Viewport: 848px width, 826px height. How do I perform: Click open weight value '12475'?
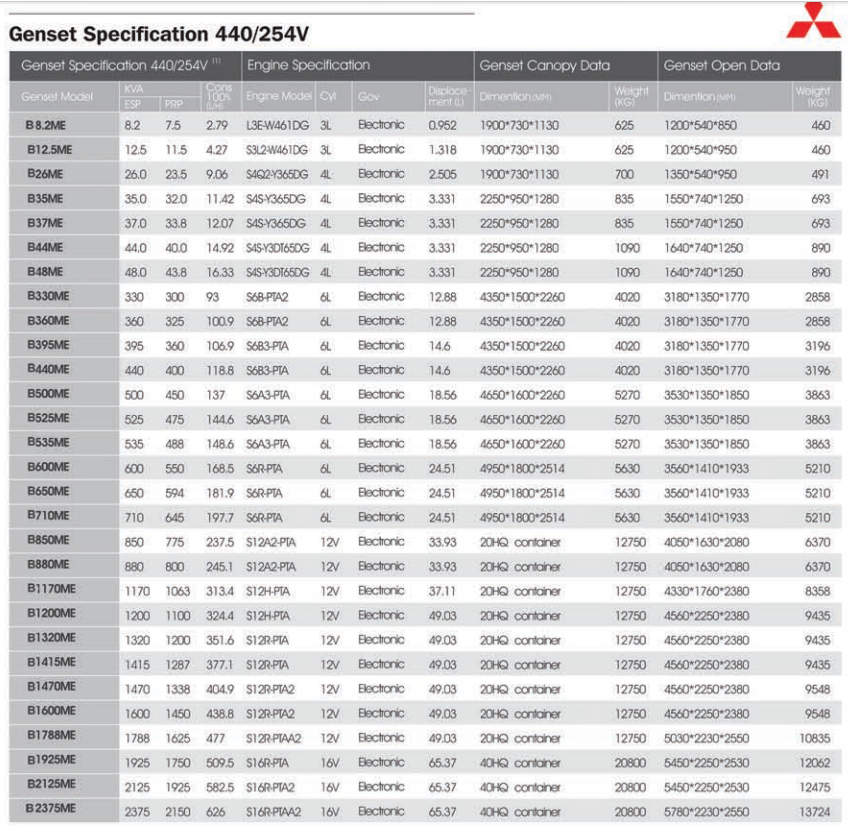(814, 788)
